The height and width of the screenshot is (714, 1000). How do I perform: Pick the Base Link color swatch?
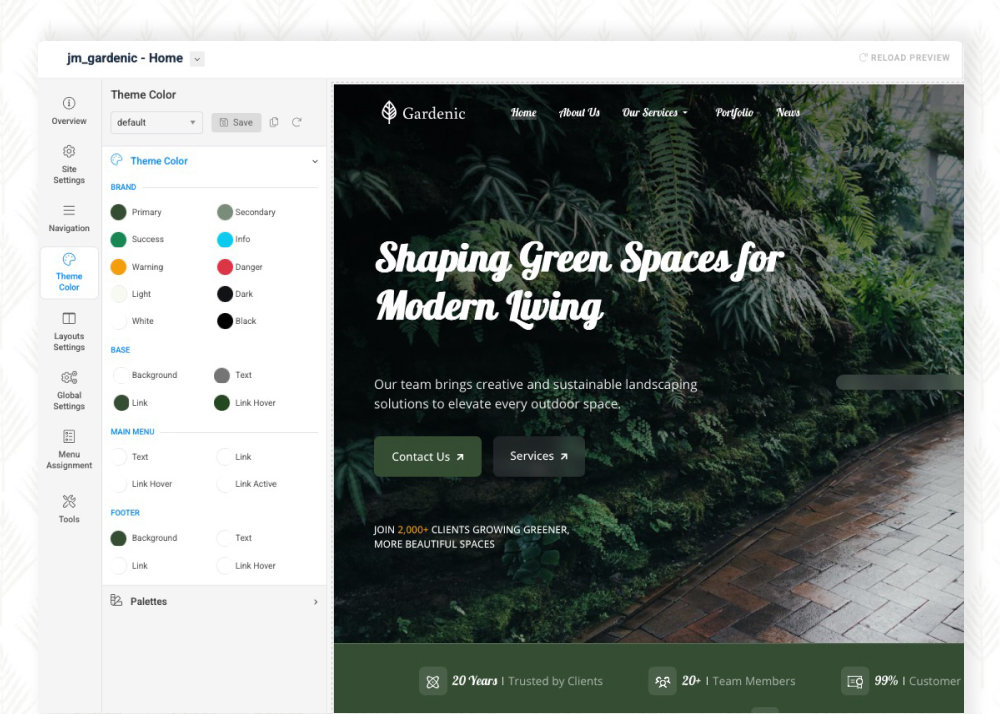coord(121,403)
